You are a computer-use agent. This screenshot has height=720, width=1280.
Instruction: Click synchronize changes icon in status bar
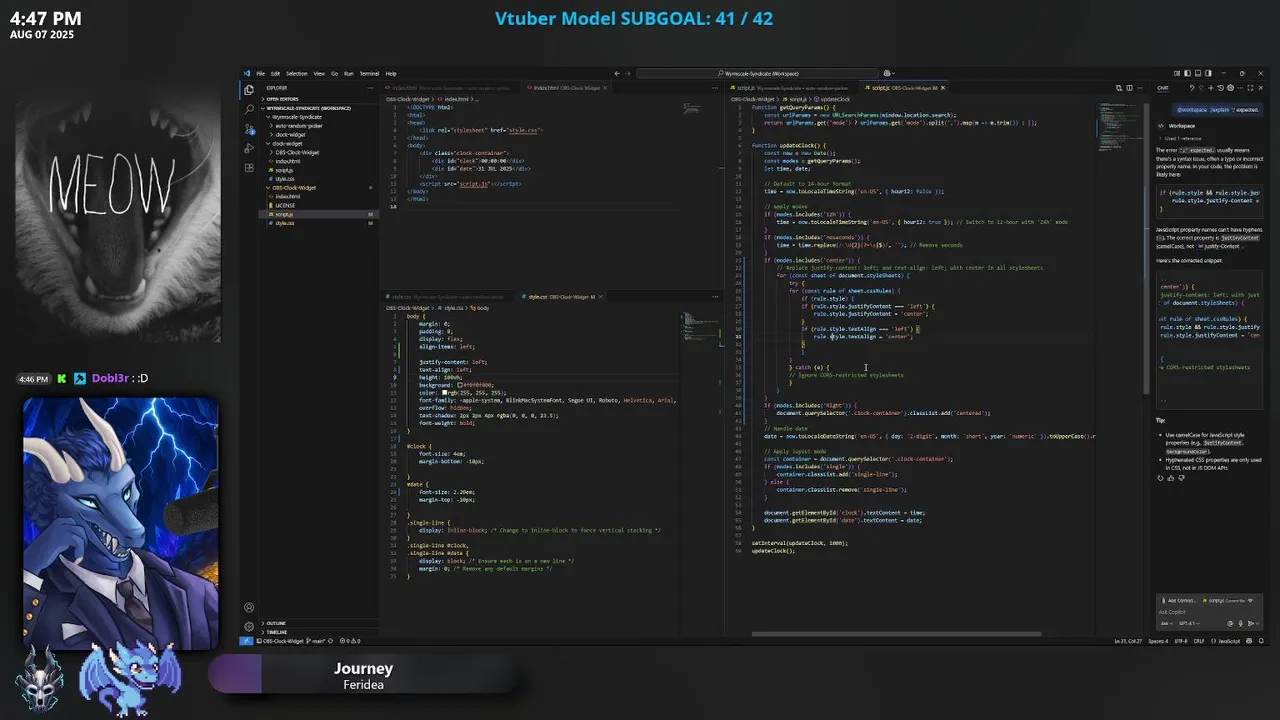331,641
